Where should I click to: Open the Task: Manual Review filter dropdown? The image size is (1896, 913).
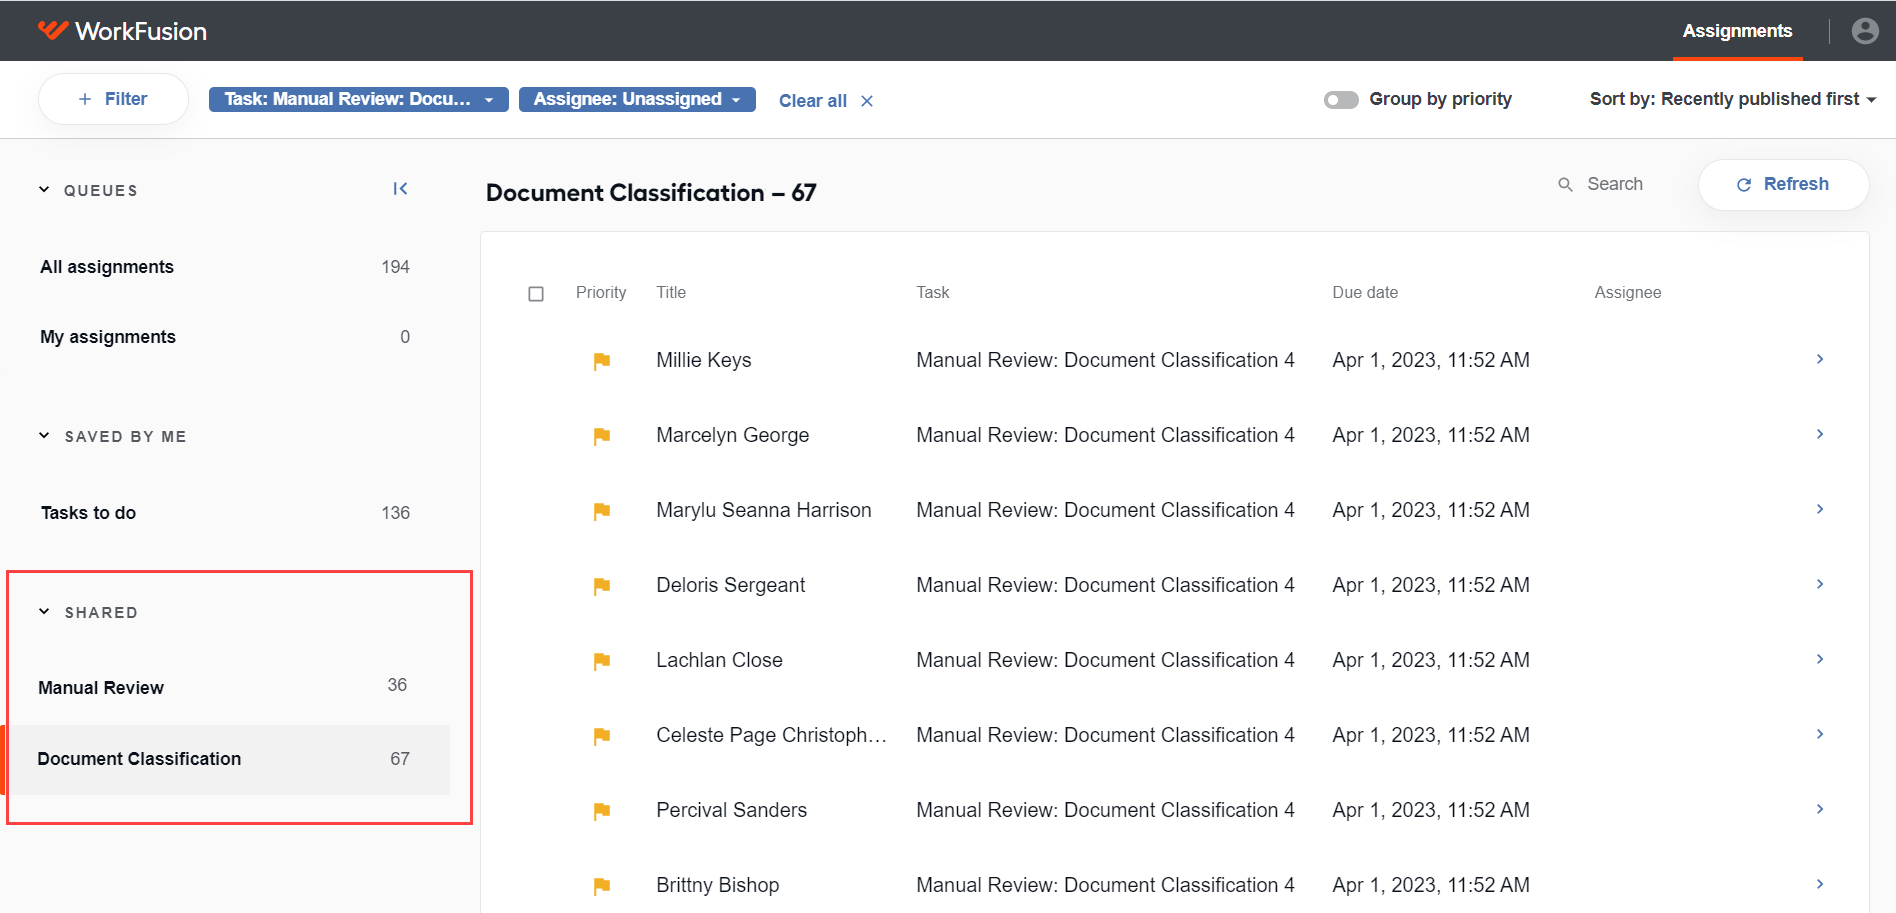point(359,99)
